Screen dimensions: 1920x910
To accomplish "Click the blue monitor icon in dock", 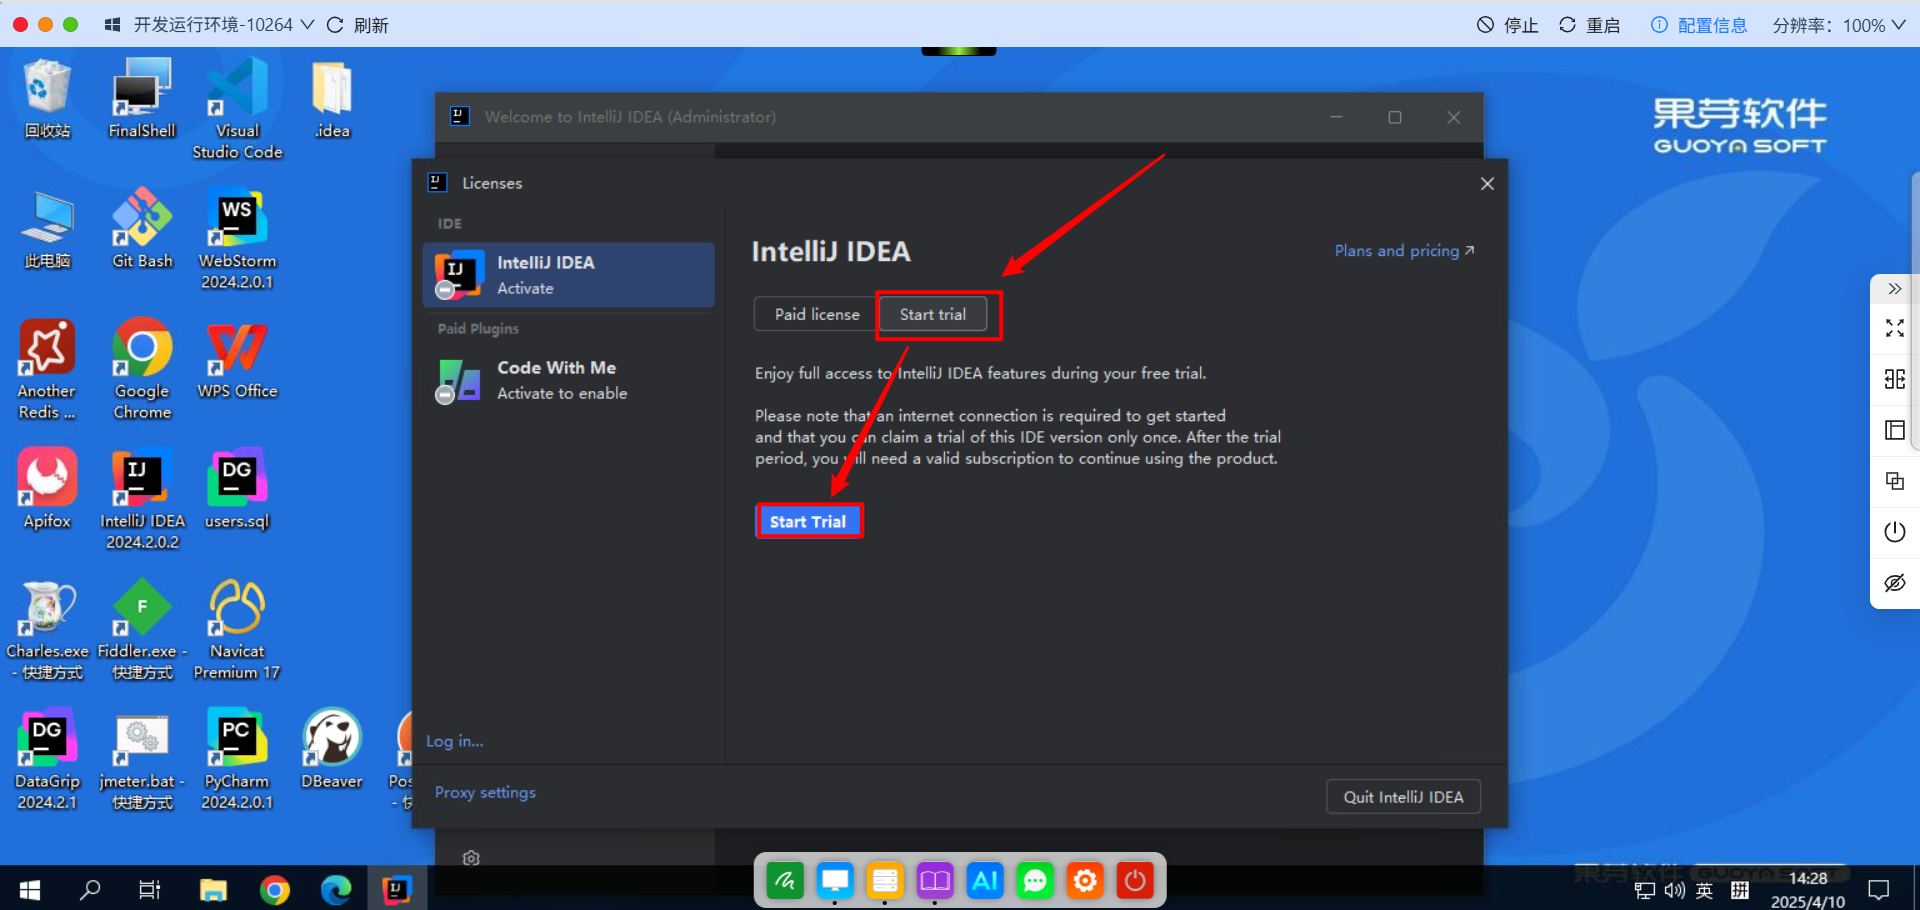I will 835,880.
